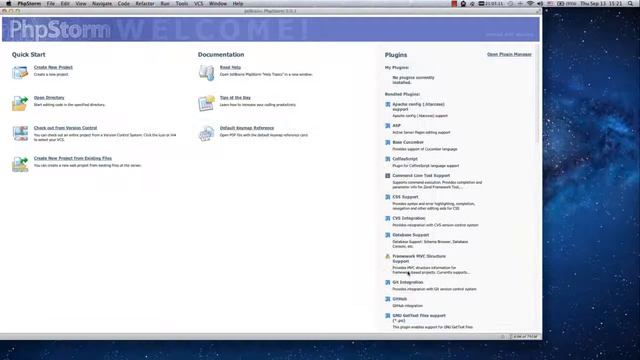The width and height of the screenshot is (640, 360).
Task: Open the View menu
Action: pyautogui.click(x=81, y=4)
